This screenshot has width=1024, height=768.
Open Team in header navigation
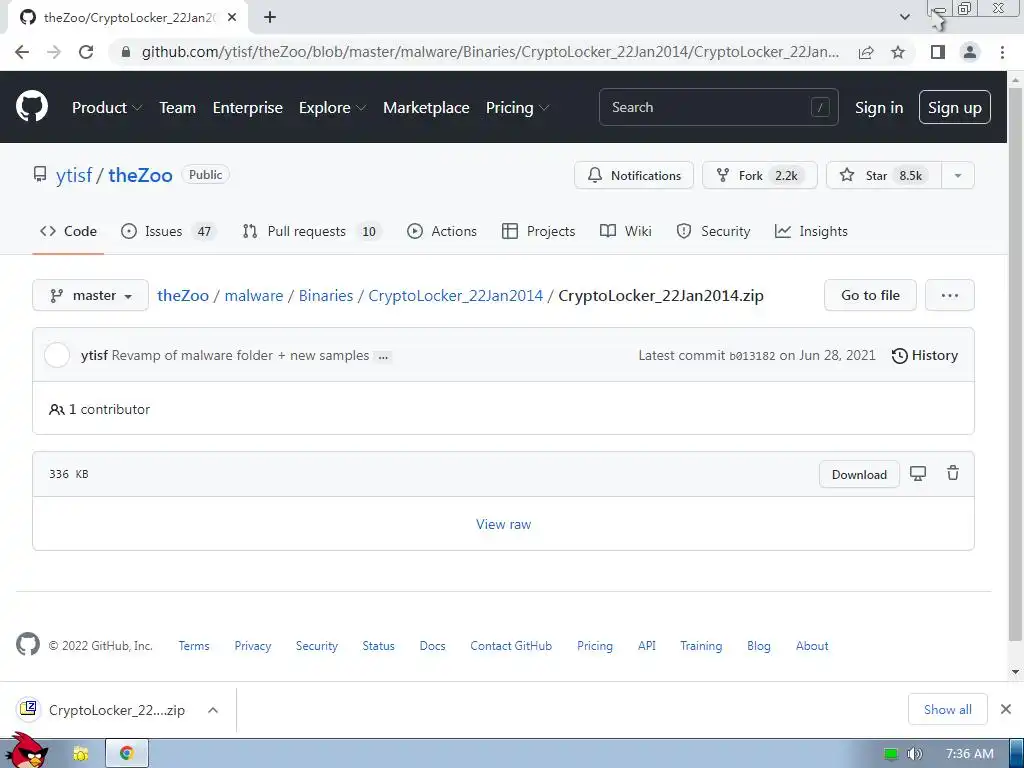pos(178,108)
